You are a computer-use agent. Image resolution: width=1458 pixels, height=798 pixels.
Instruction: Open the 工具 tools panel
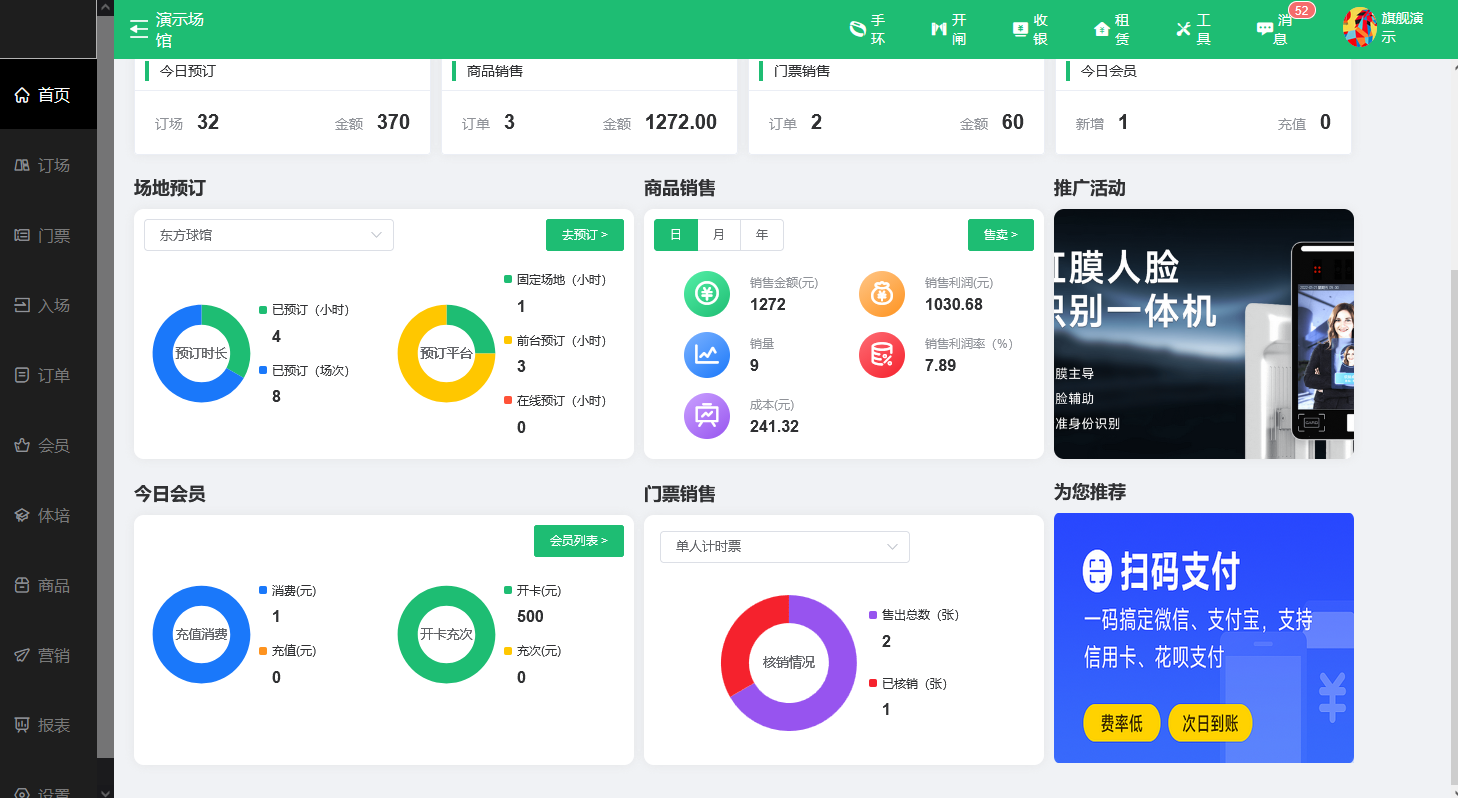click(x=1194, y=28)
